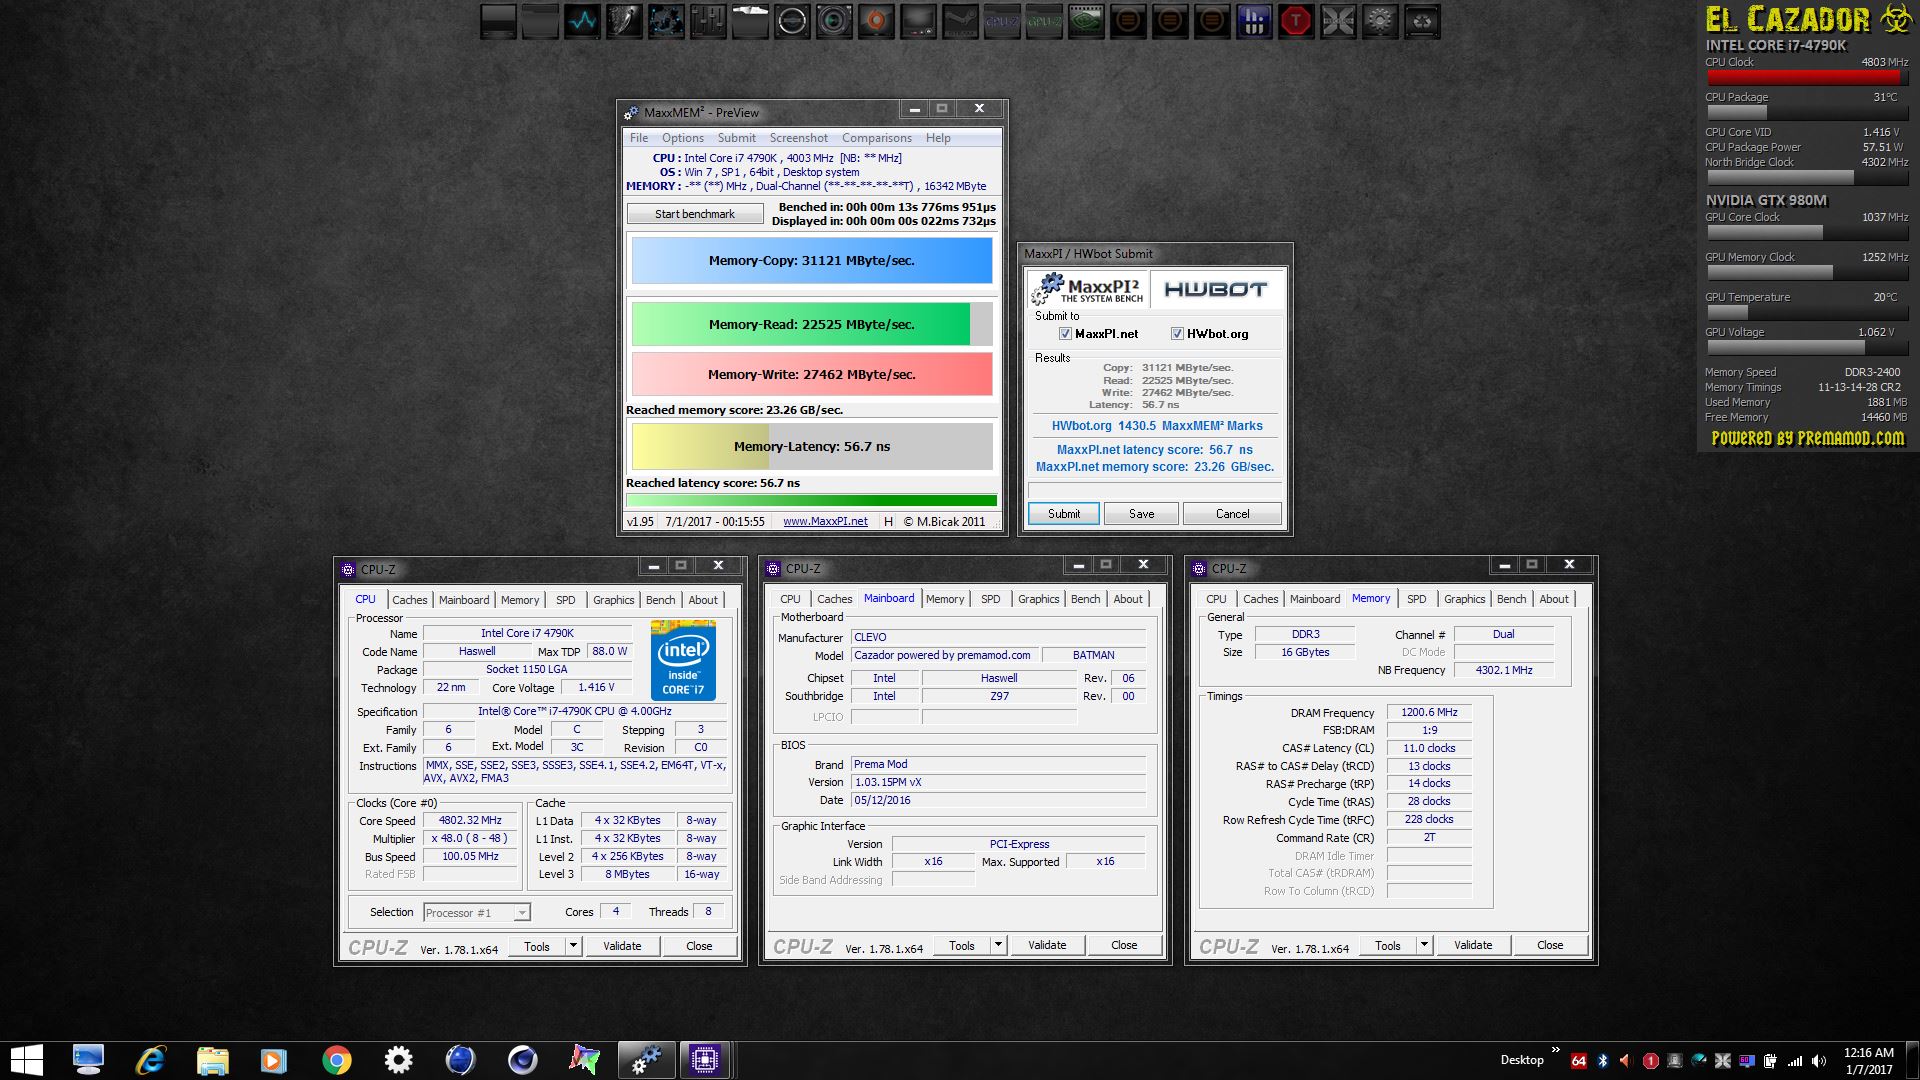Open the recycle bin icon in top dock
1920x1080 pixels.
point(1422,21)
